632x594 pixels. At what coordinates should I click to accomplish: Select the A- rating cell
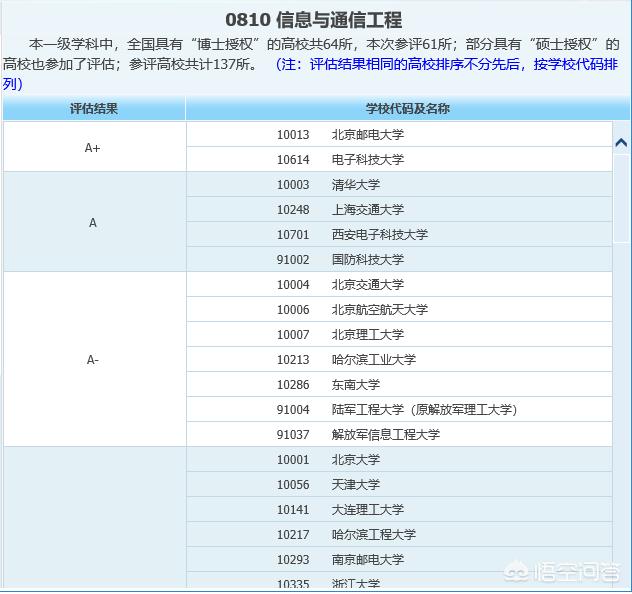[x=94, y=359]
